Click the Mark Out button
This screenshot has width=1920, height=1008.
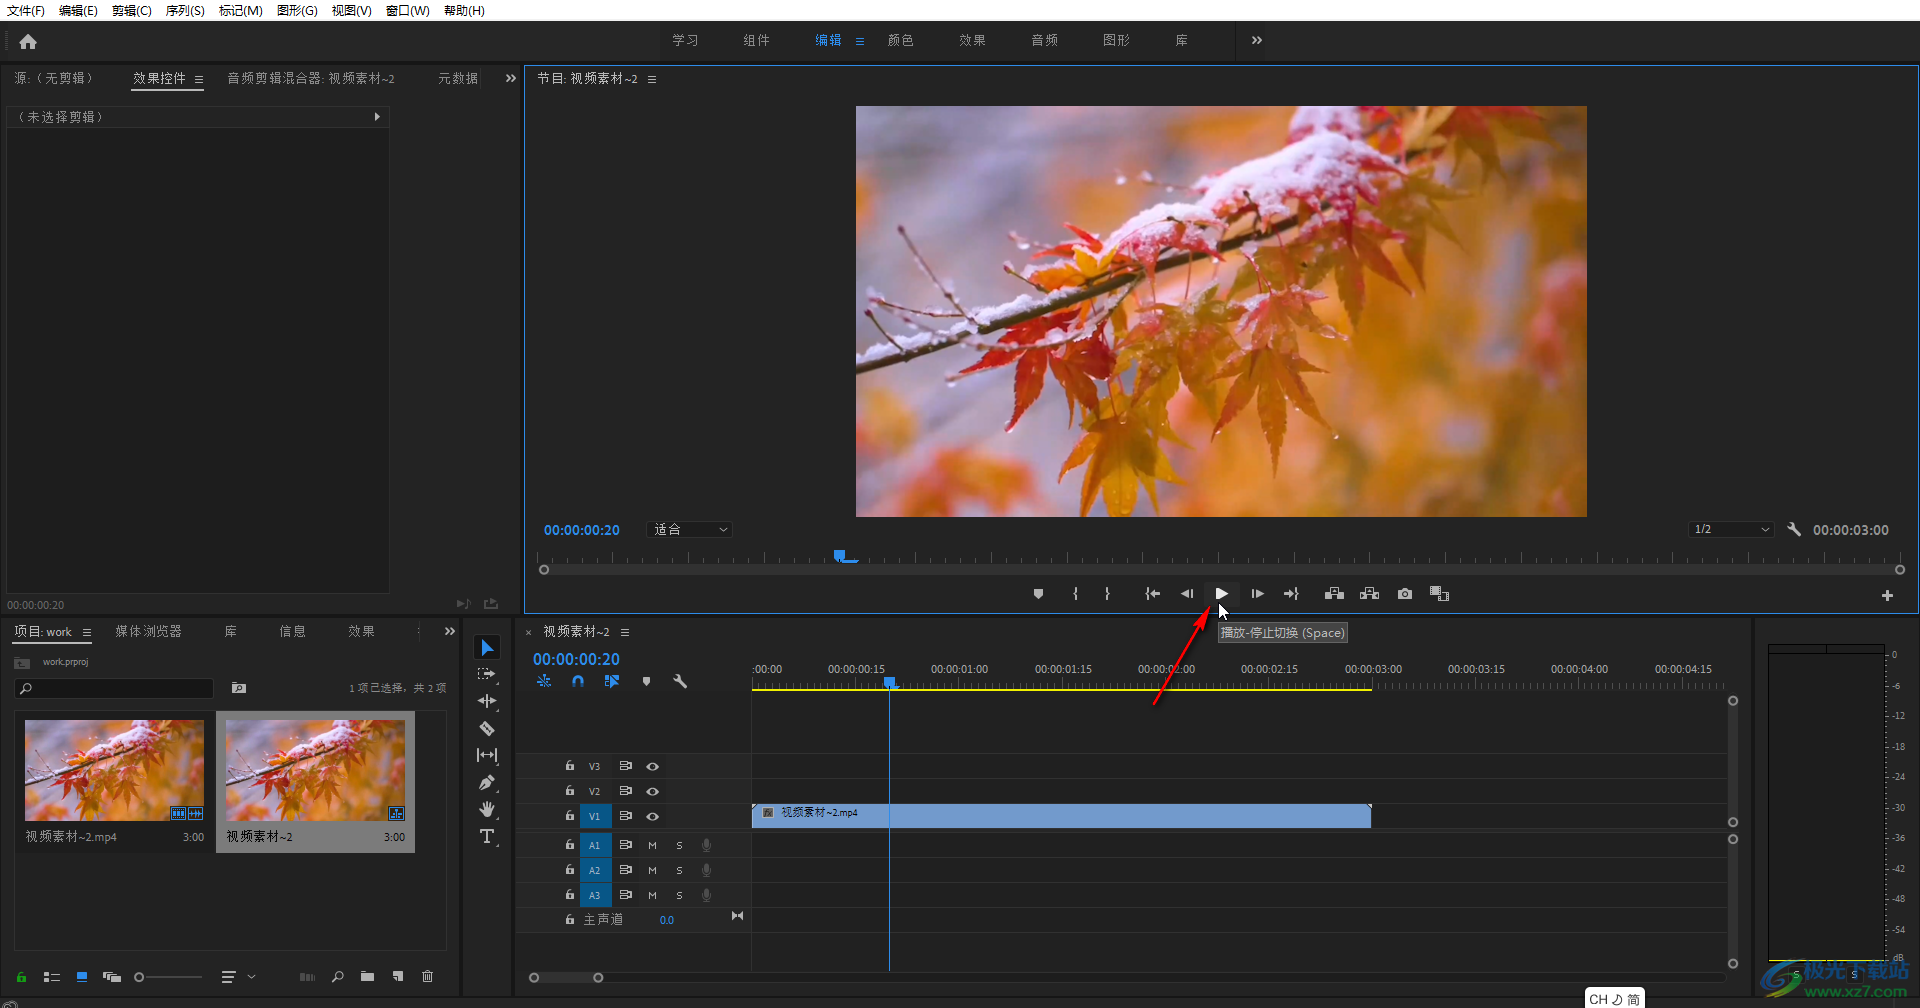(1107, 594)
